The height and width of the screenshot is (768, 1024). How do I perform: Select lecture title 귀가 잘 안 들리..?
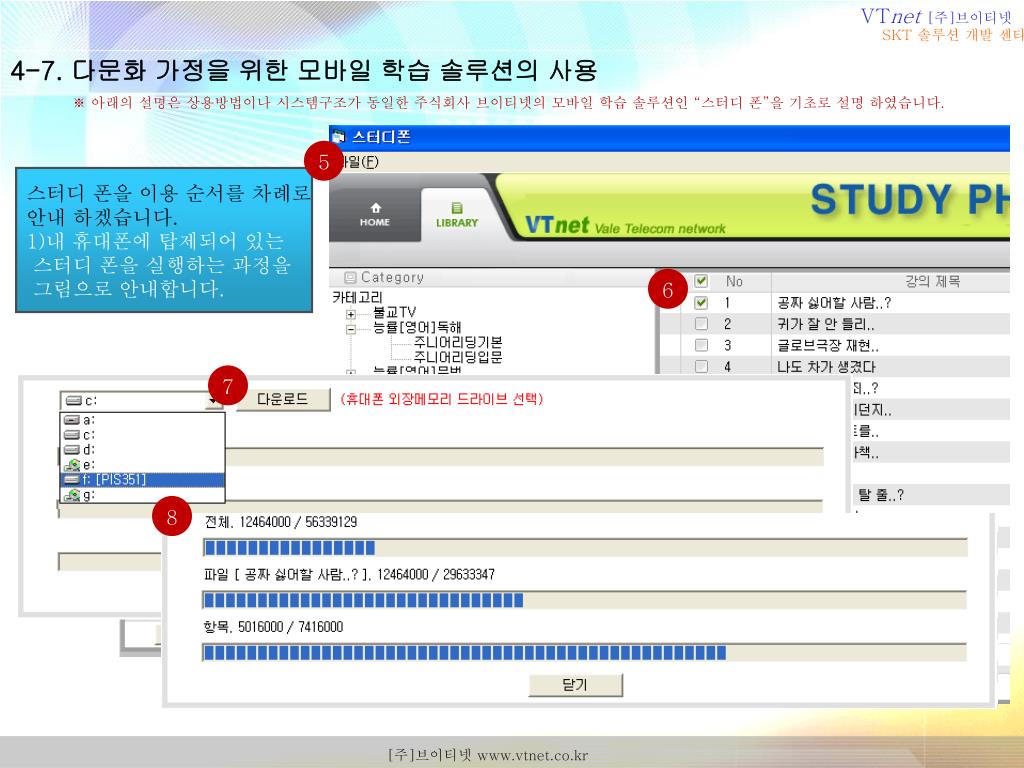(825, 324)
